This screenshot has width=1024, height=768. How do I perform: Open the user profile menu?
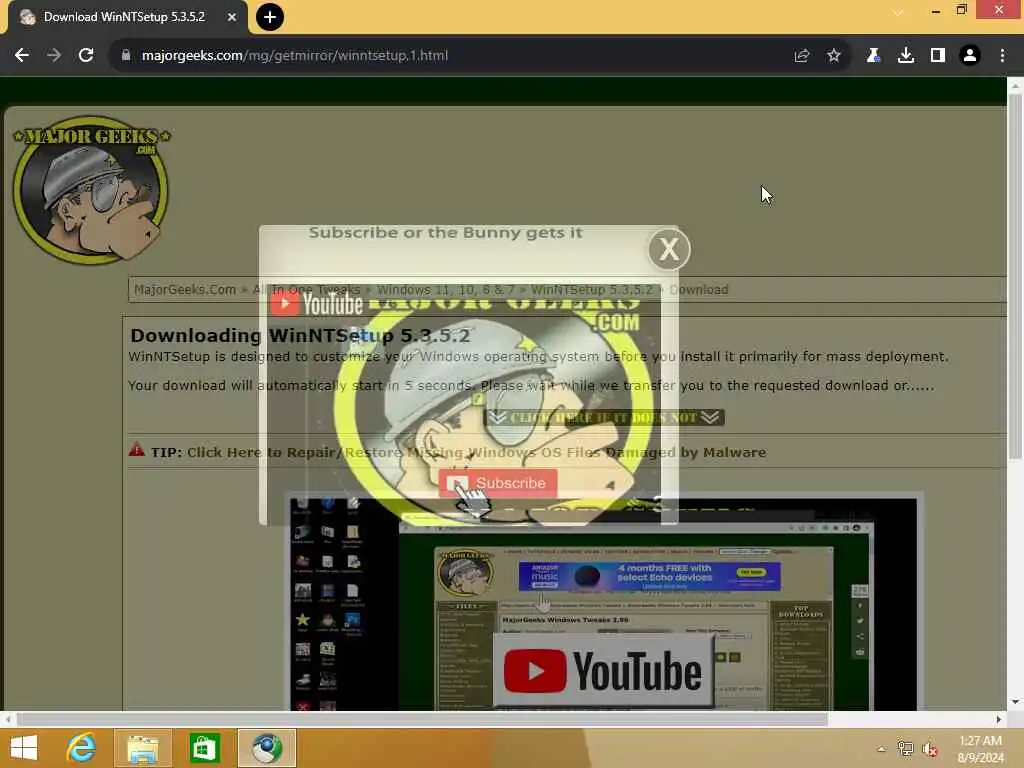[x=970, y=56]
